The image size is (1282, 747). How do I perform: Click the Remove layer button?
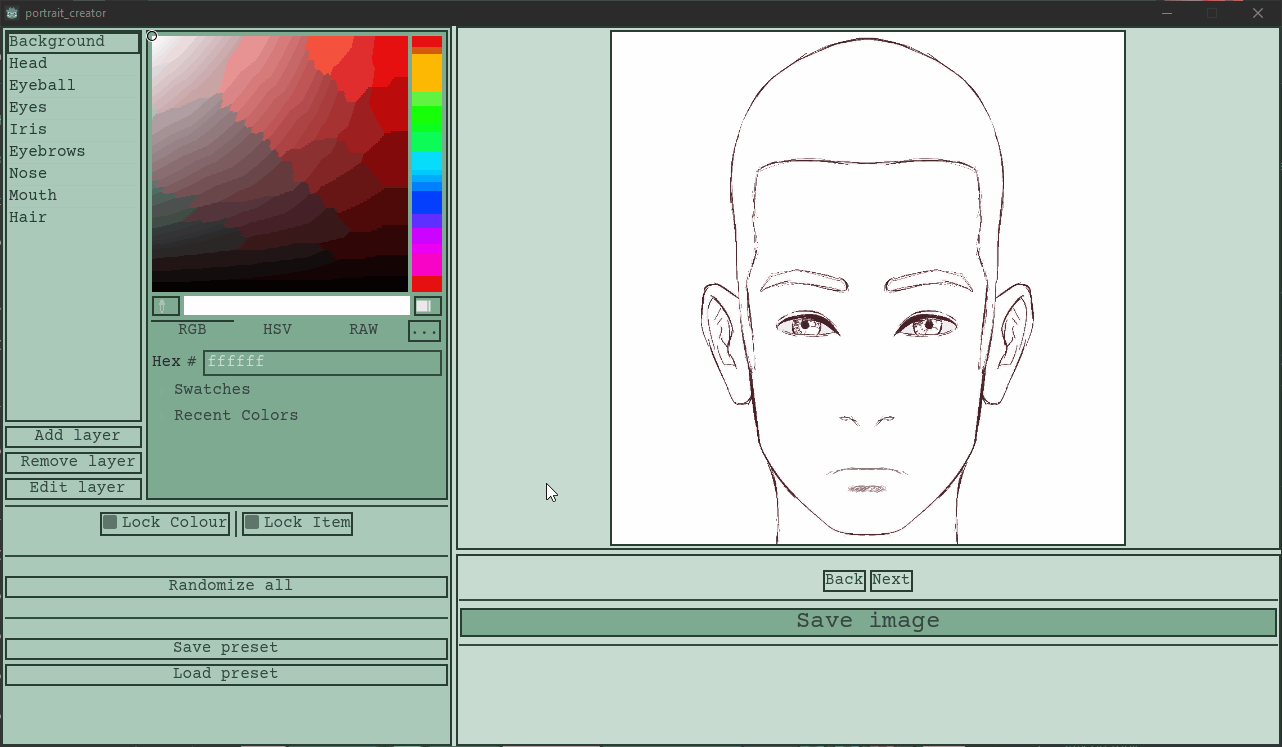click(x=73, y=462)
